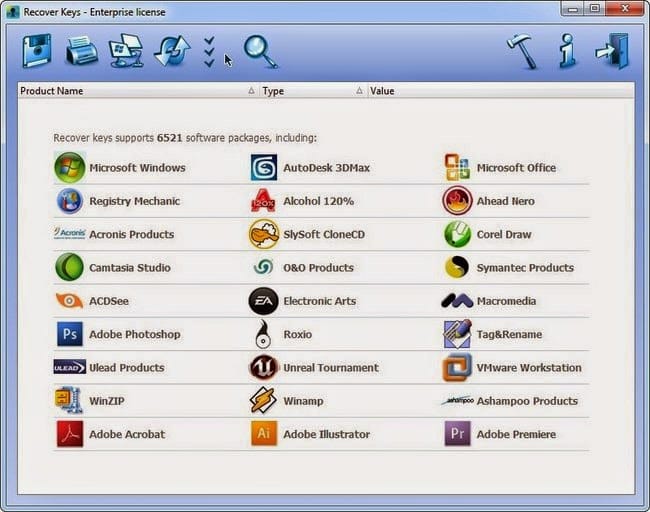Click the Adobe Illustrator Ai icon
The image size is (650, 512).
point(264,434)
